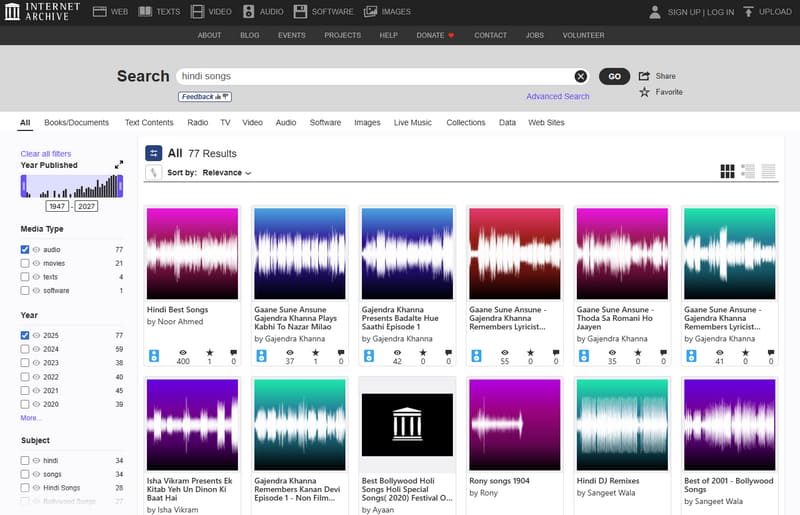Select the Audio search tab
The image size is (800, 515).
pos(286,122)
